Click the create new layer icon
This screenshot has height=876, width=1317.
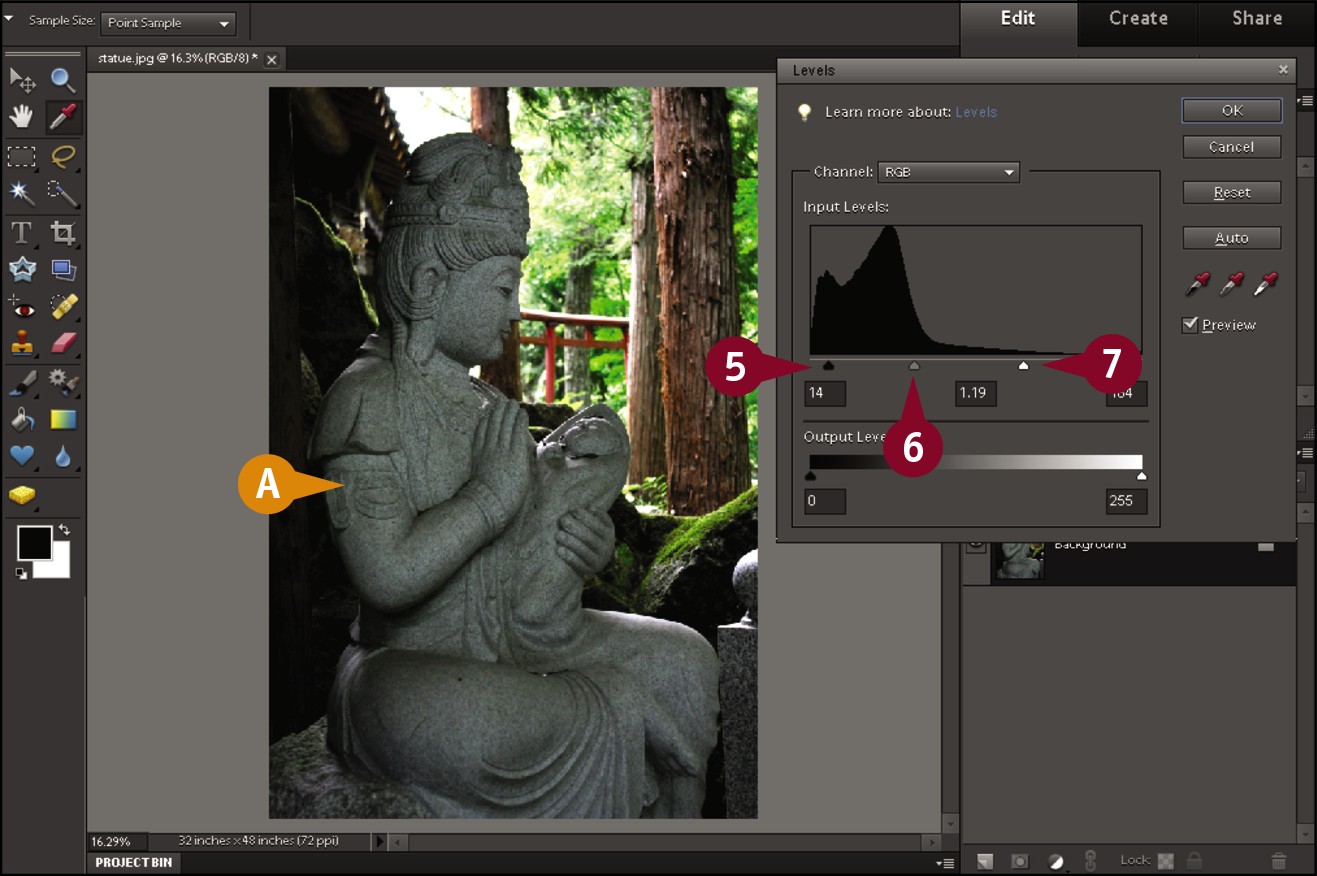coord(985,860)
